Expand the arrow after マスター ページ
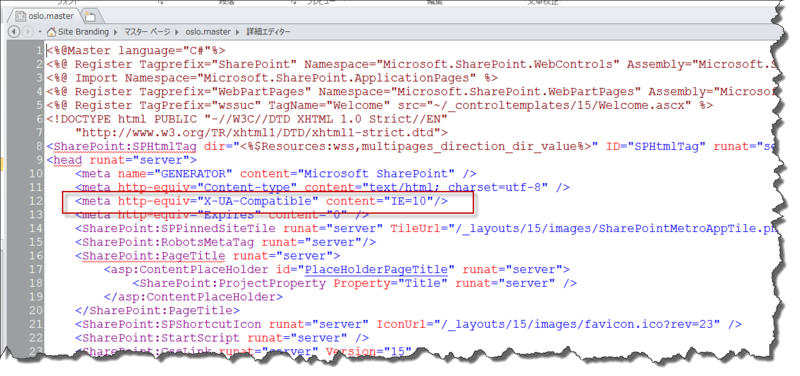Viewport: 800px width, 376px height. click(x=177, y=32)
